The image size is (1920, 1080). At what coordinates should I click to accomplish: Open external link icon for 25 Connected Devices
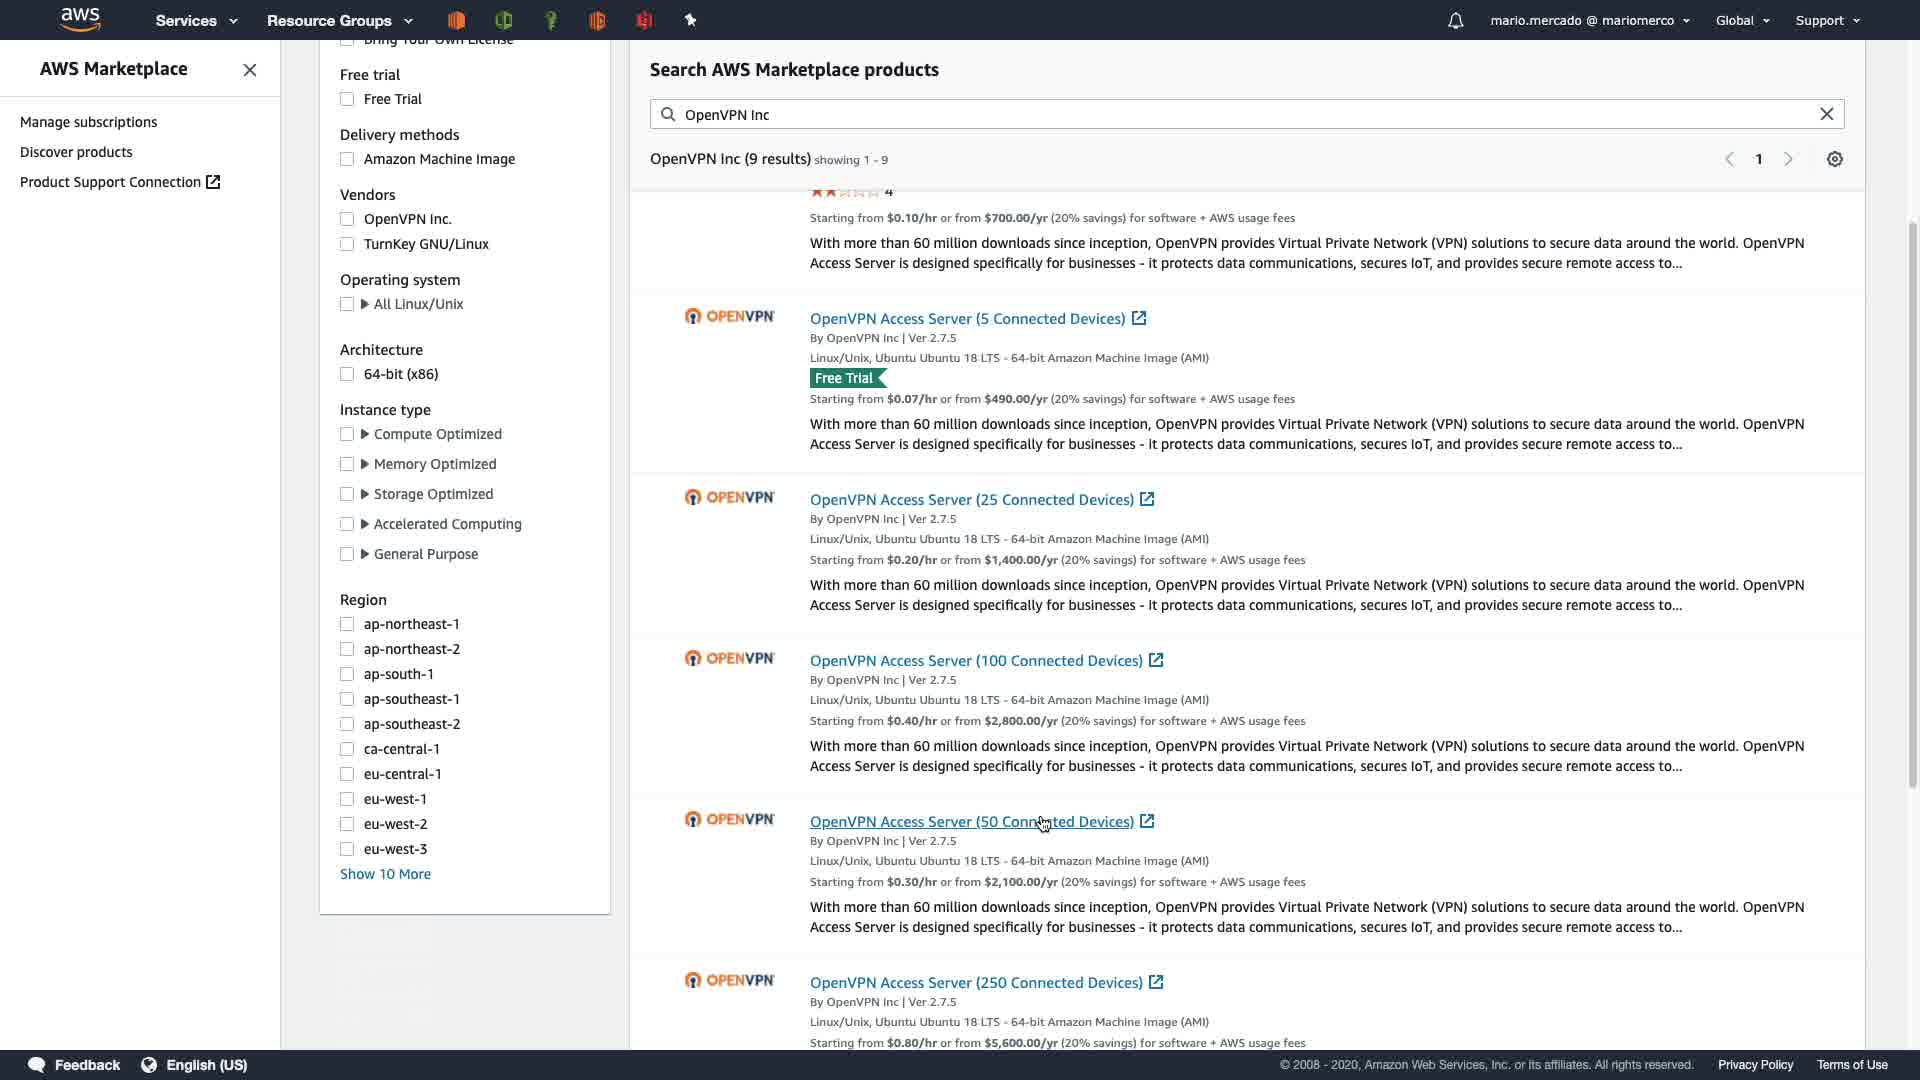pos(1147,499)
